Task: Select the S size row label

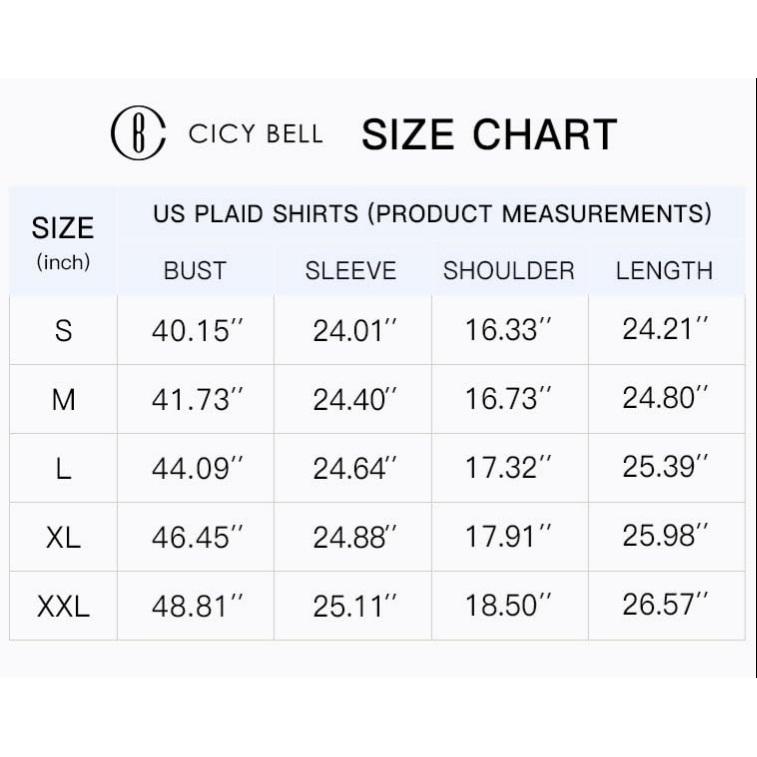Action: (x=63, y=331)
